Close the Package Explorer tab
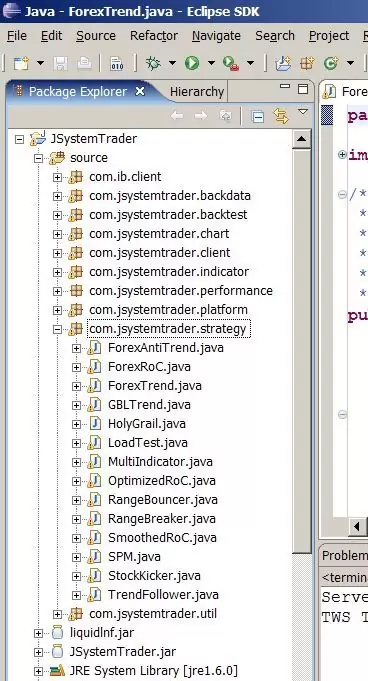This screenshot has width=368, height=681. 139,91
